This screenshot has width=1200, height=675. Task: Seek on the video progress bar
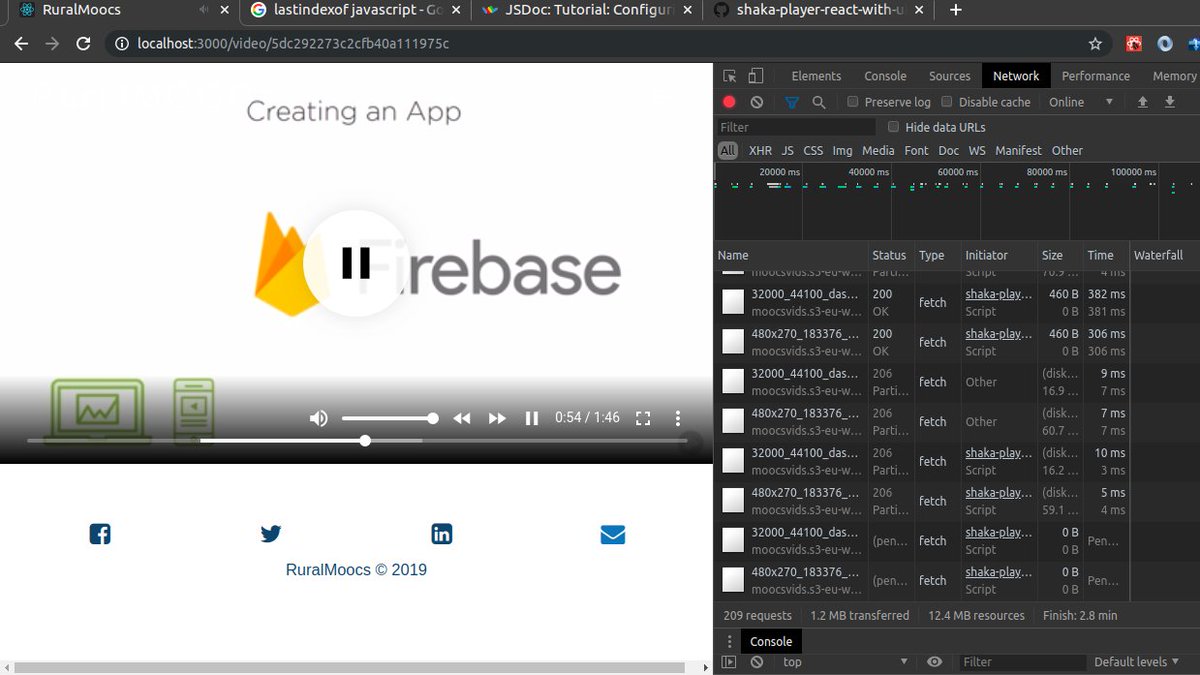357,440
